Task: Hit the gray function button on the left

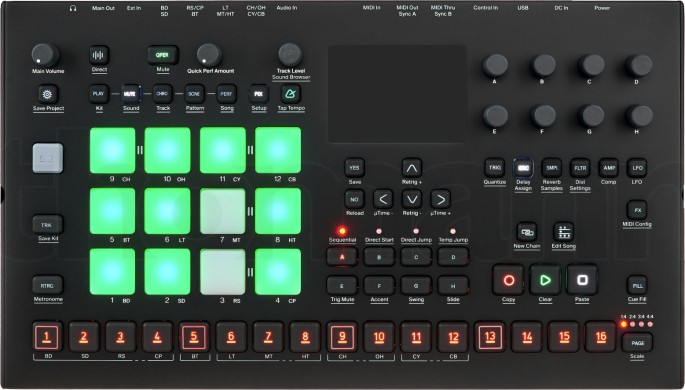Action: pyautogui.click(x=48, y=158)
